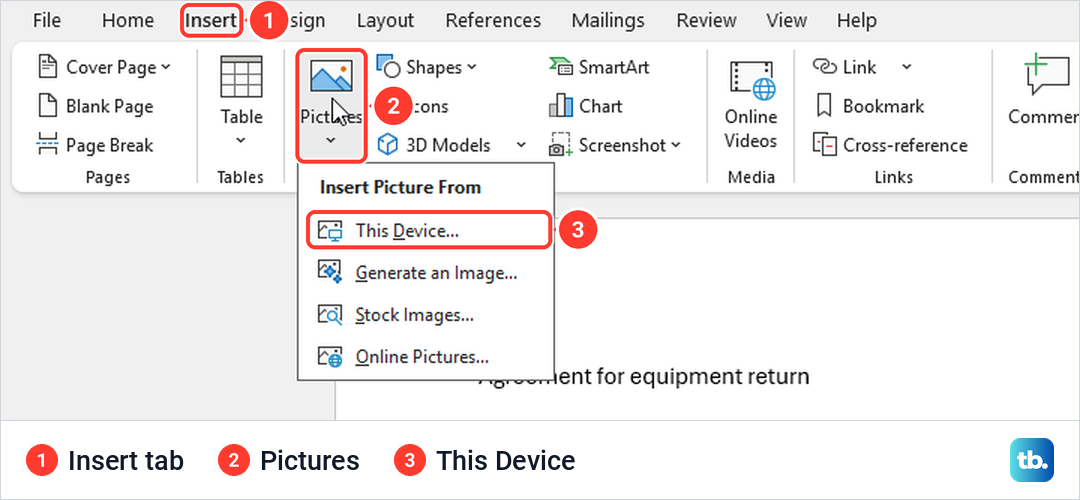Open the Layout tab

pyautogui.click(x=385, y=21)
